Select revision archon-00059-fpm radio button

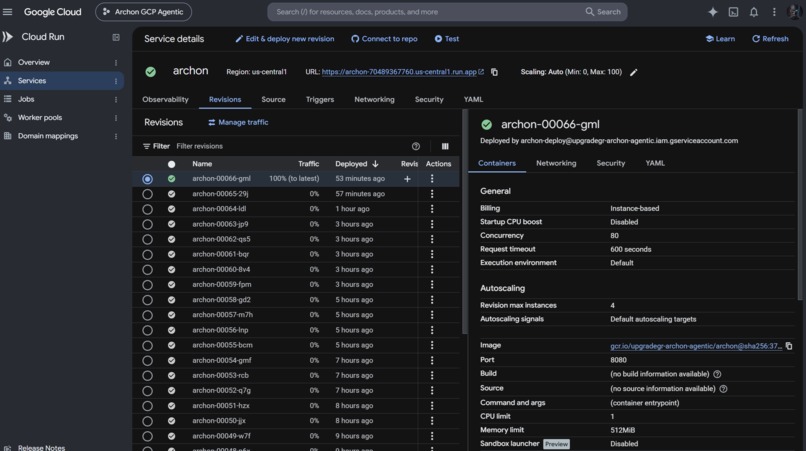point(148,285)
